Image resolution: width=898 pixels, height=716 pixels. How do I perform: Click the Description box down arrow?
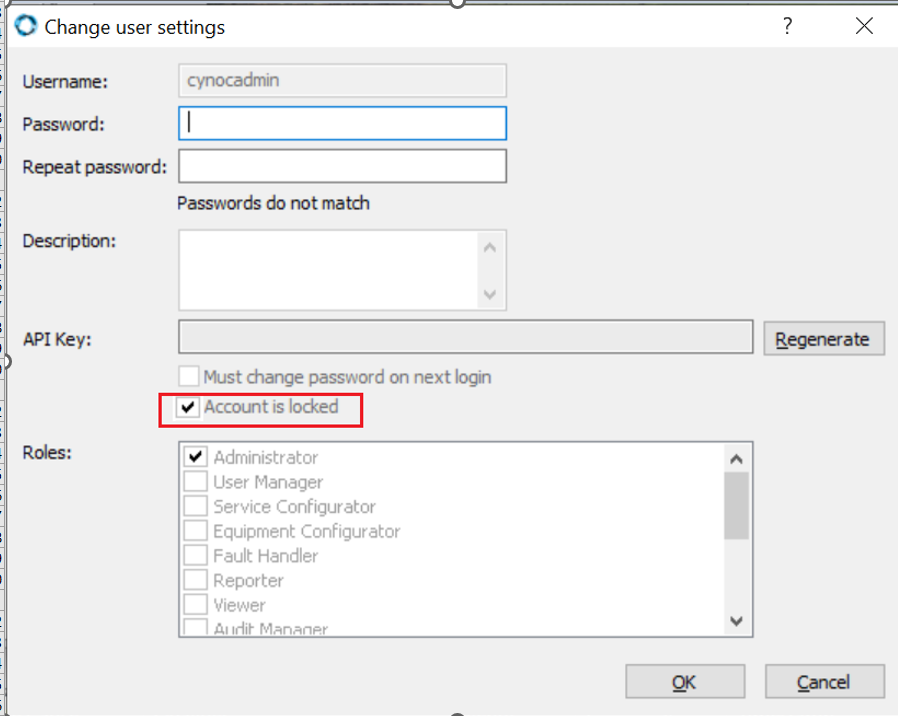tap(490, 294)
